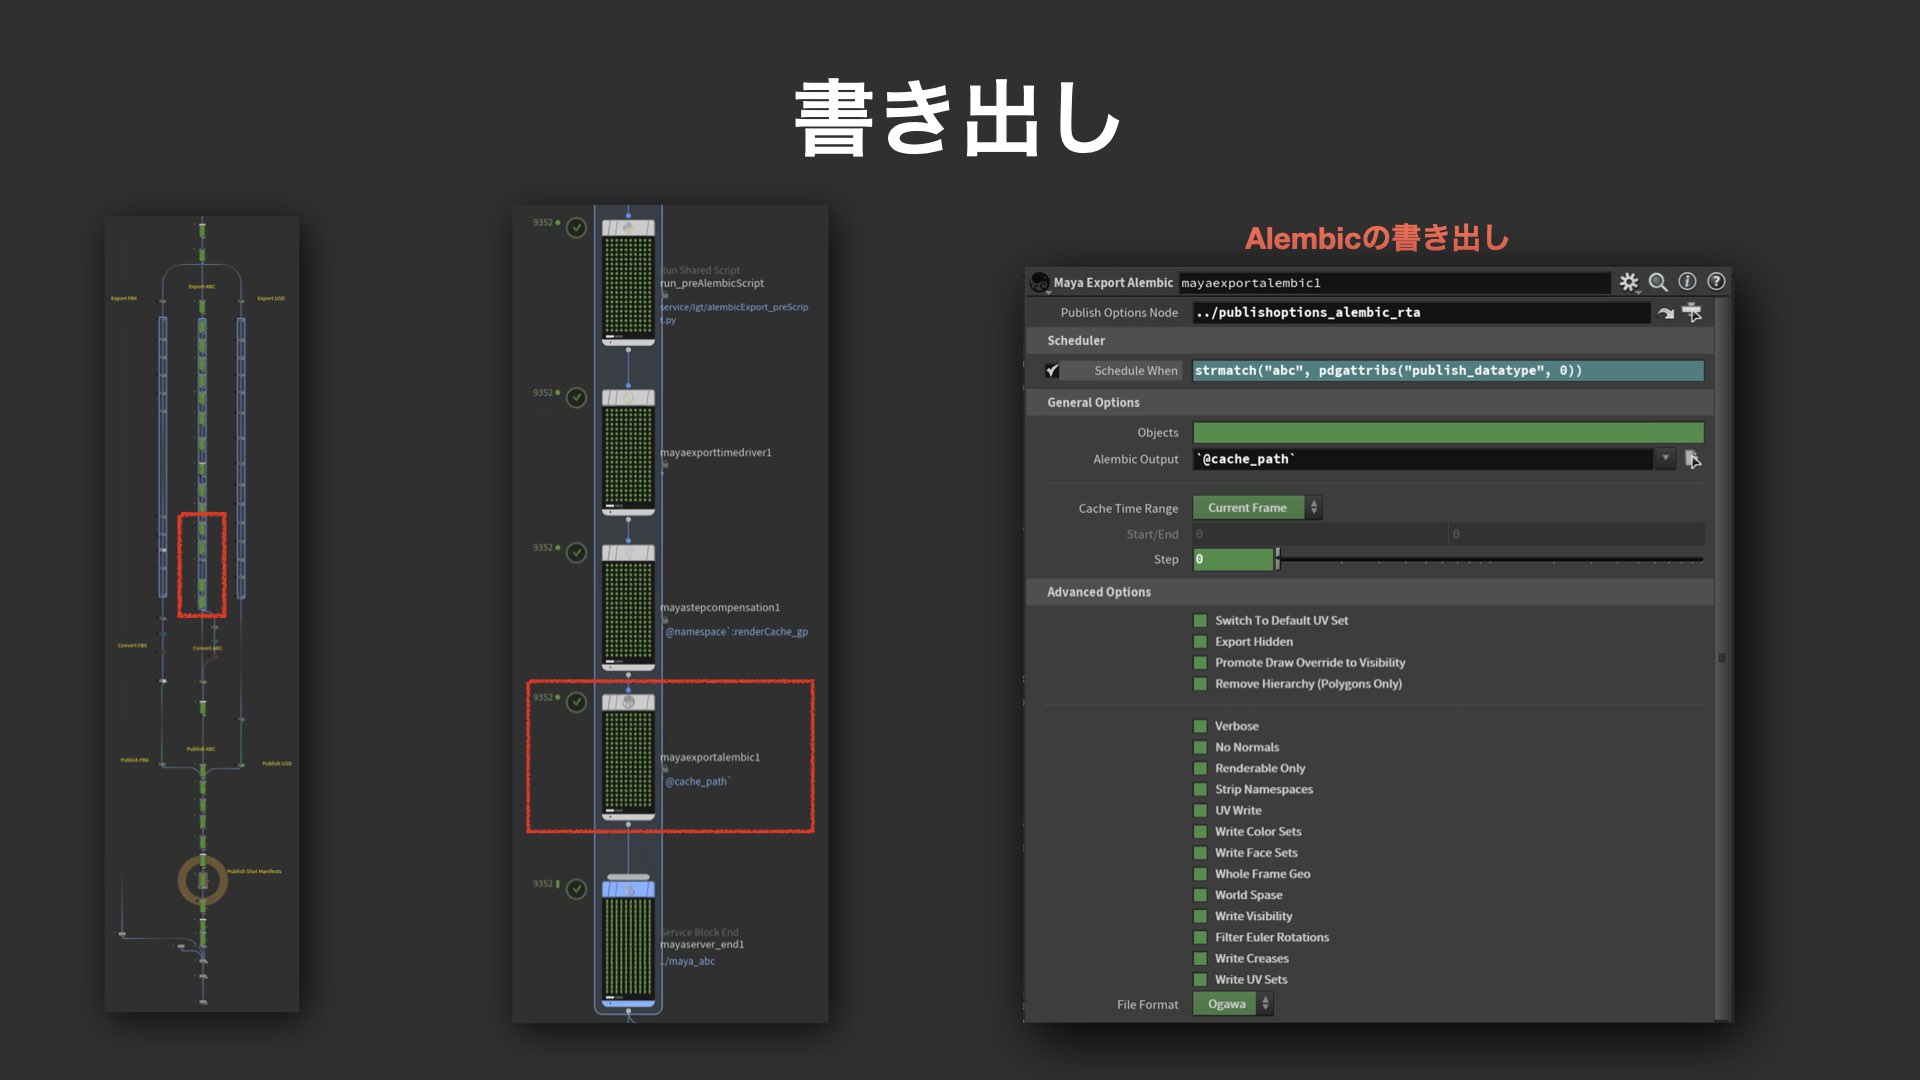Open the node help question icon

pos(1716,282)
